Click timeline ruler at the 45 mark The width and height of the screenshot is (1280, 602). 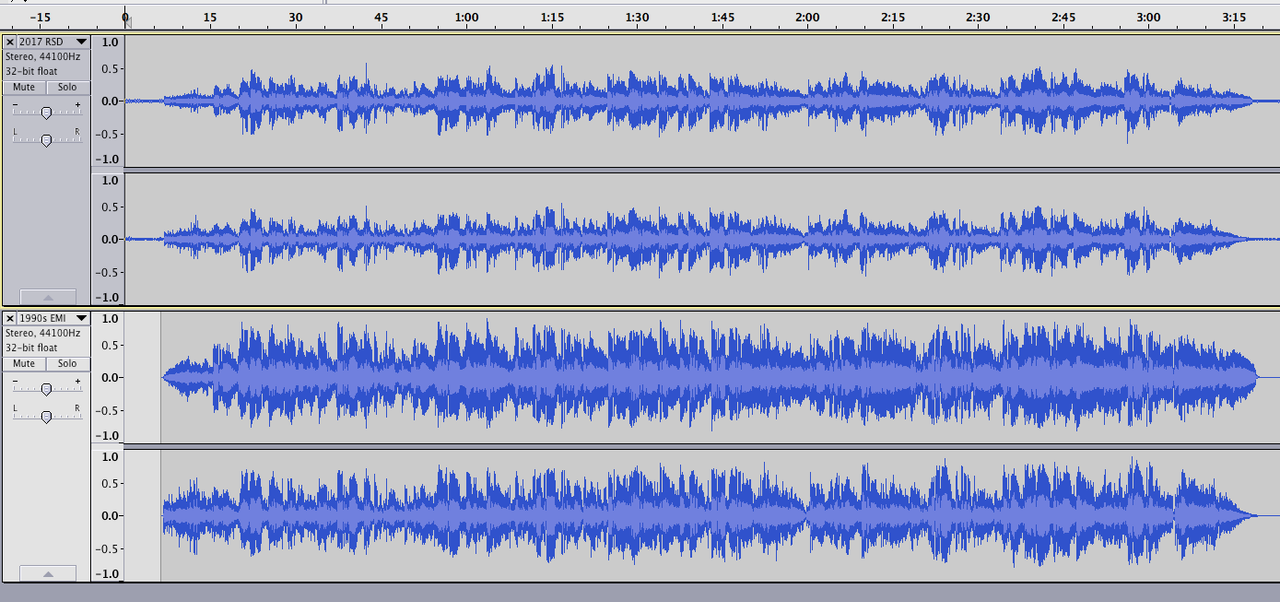(381, 17)
